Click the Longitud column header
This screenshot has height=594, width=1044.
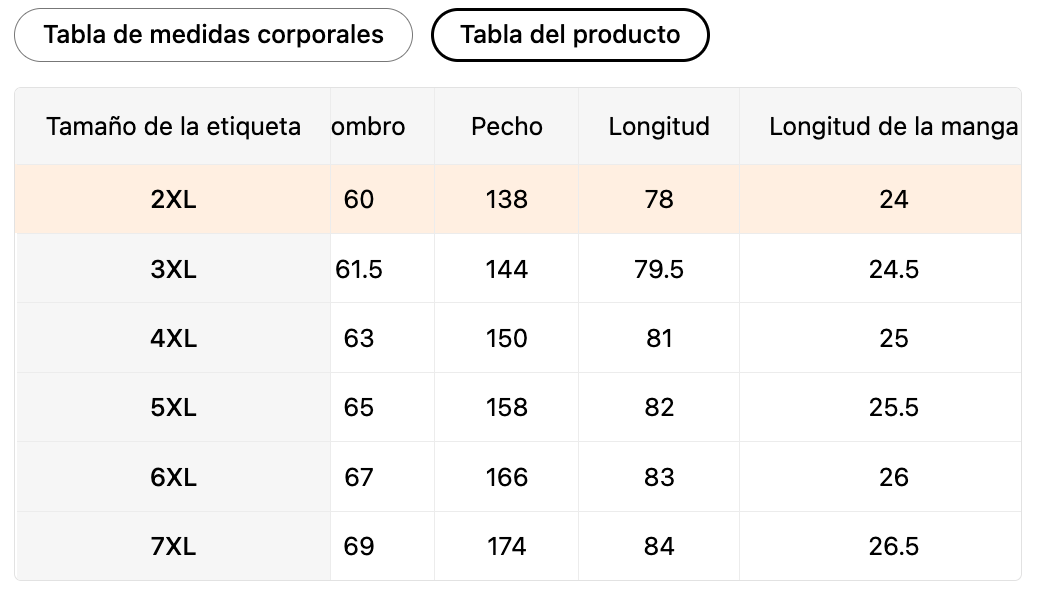(659, 127)
